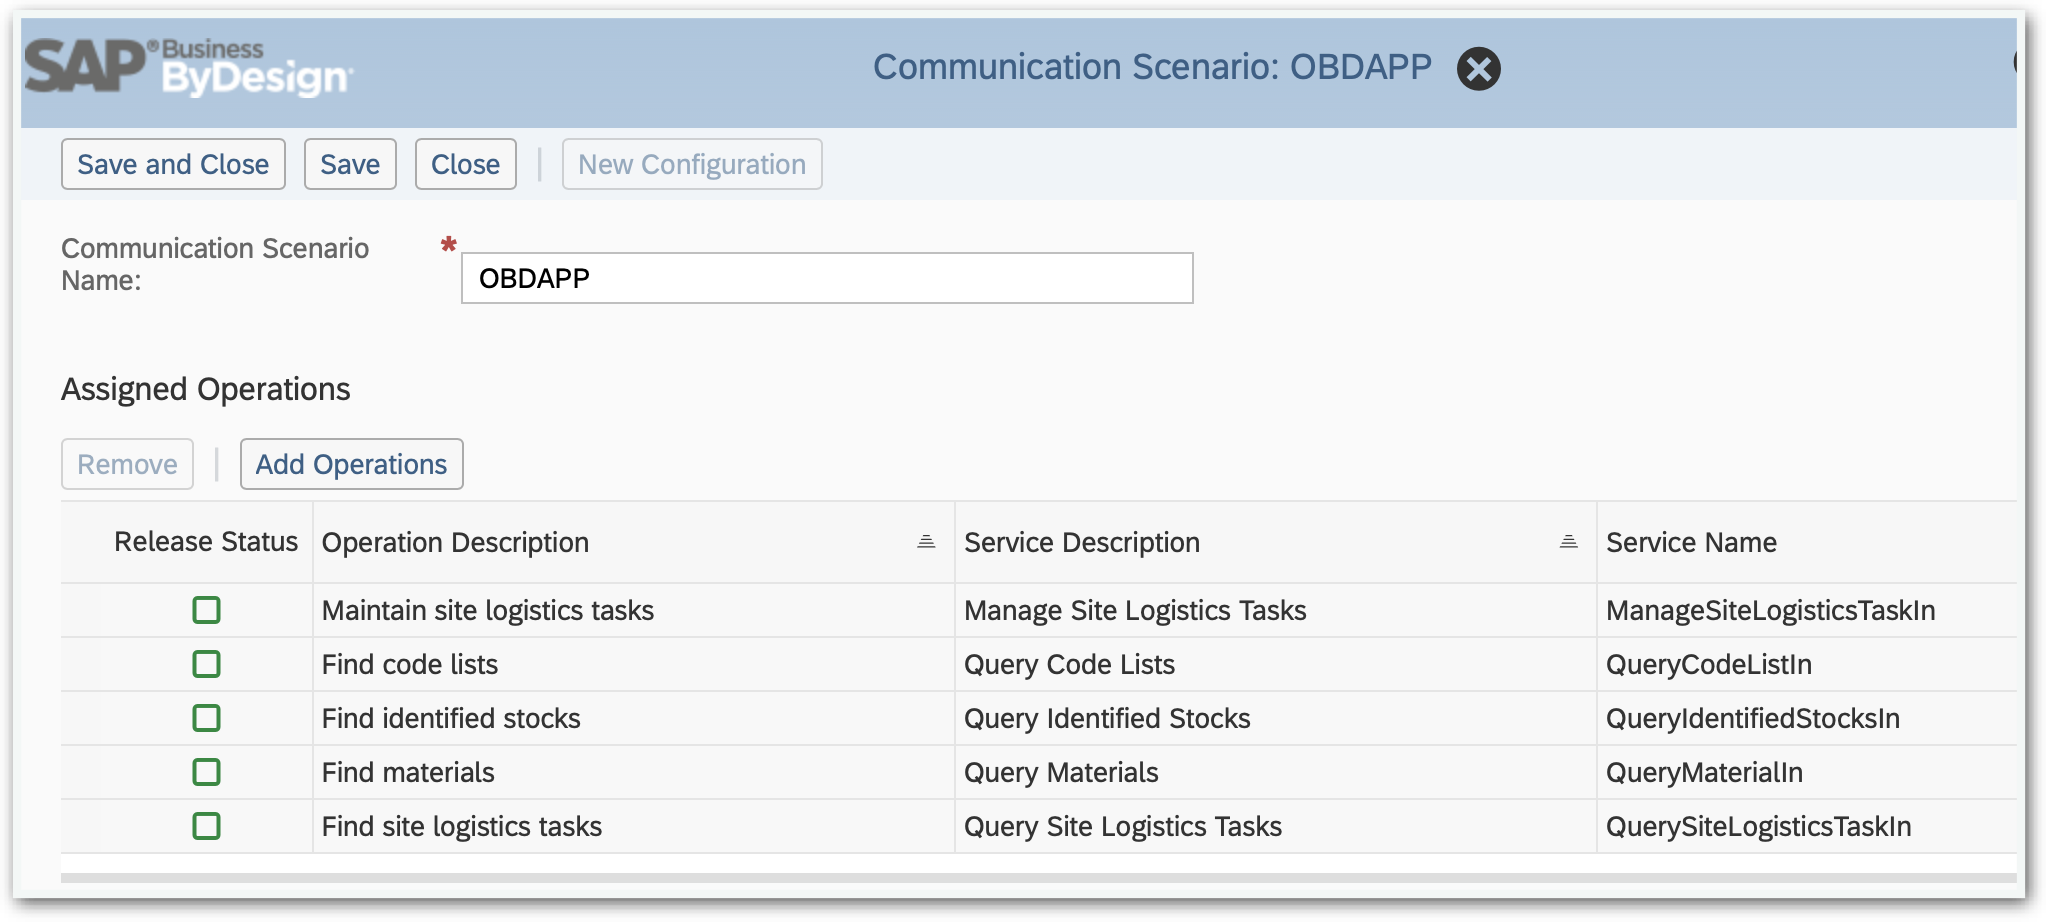Image resolution: width=2046 pixels, height=922 pixels.
Task: Open the Add Operations dialog
Action: pyautogui.click(x=351, y=463)
